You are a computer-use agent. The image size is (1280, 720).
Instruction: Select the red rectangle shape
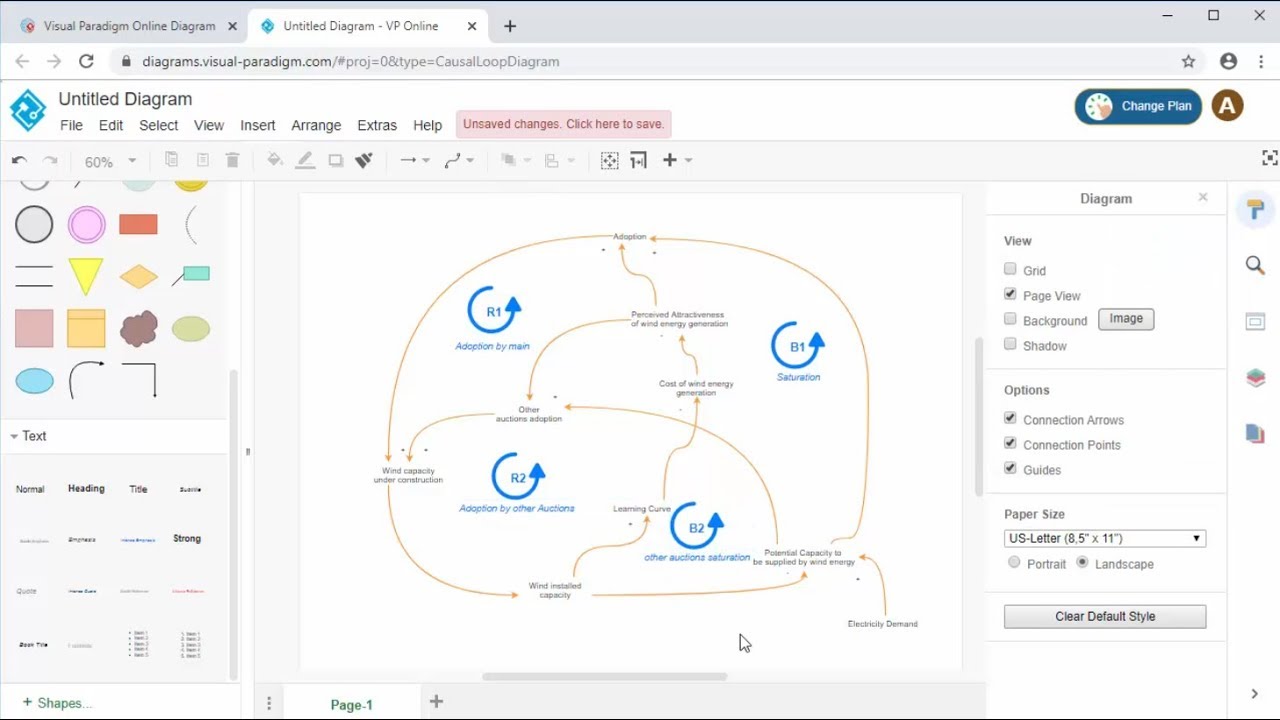[x=139, y=225]
